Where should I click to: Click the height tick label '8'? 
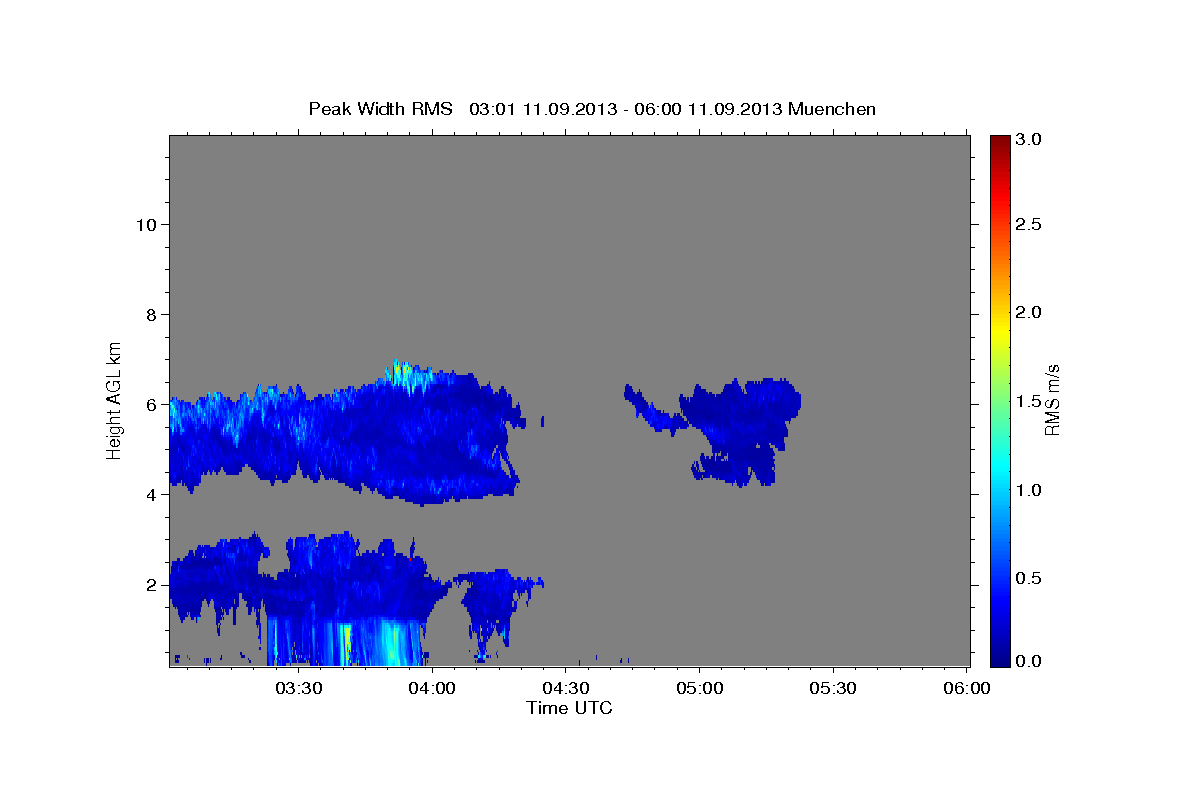[x=151, y=315]
